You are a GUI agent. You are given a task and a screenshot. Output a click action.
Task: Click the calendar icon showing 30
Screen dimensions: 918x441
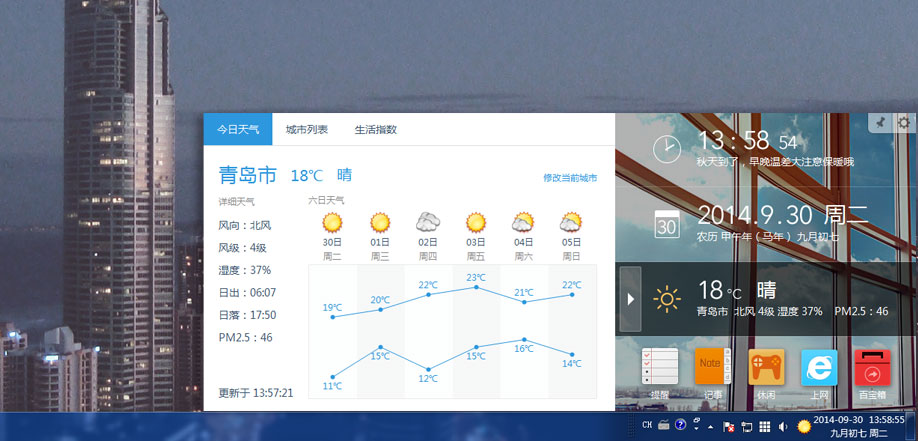coord(666,223)
